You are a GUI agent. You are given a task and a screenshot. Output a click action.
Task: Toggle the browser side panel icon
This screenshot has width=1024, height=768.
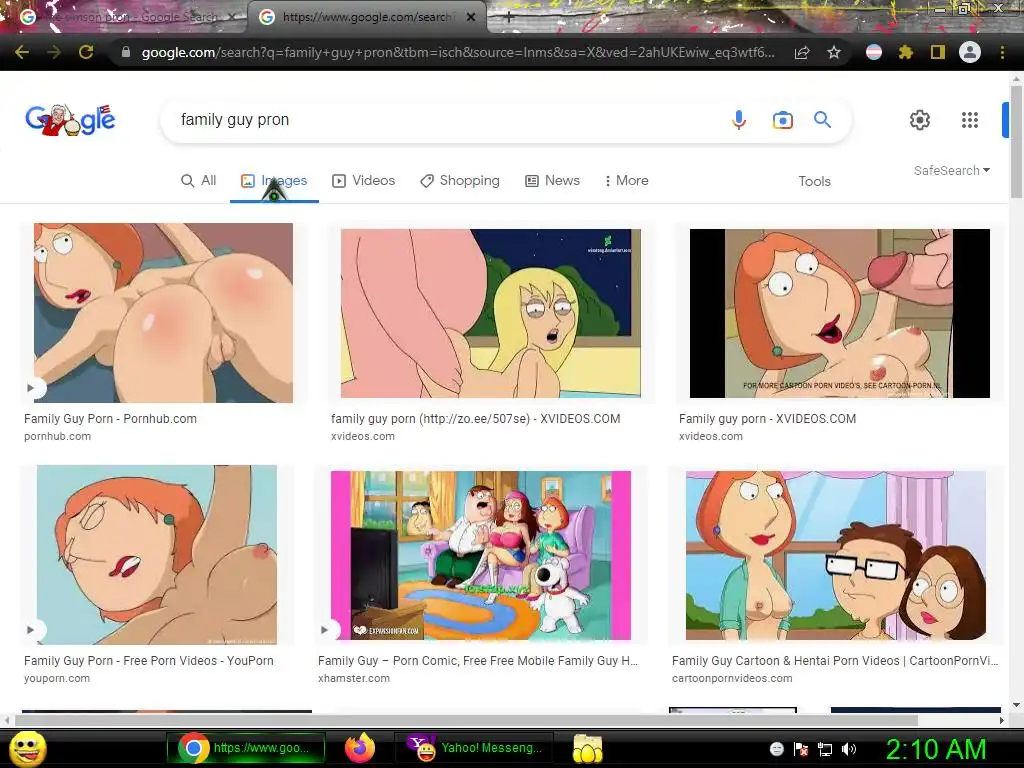[938, 52]
